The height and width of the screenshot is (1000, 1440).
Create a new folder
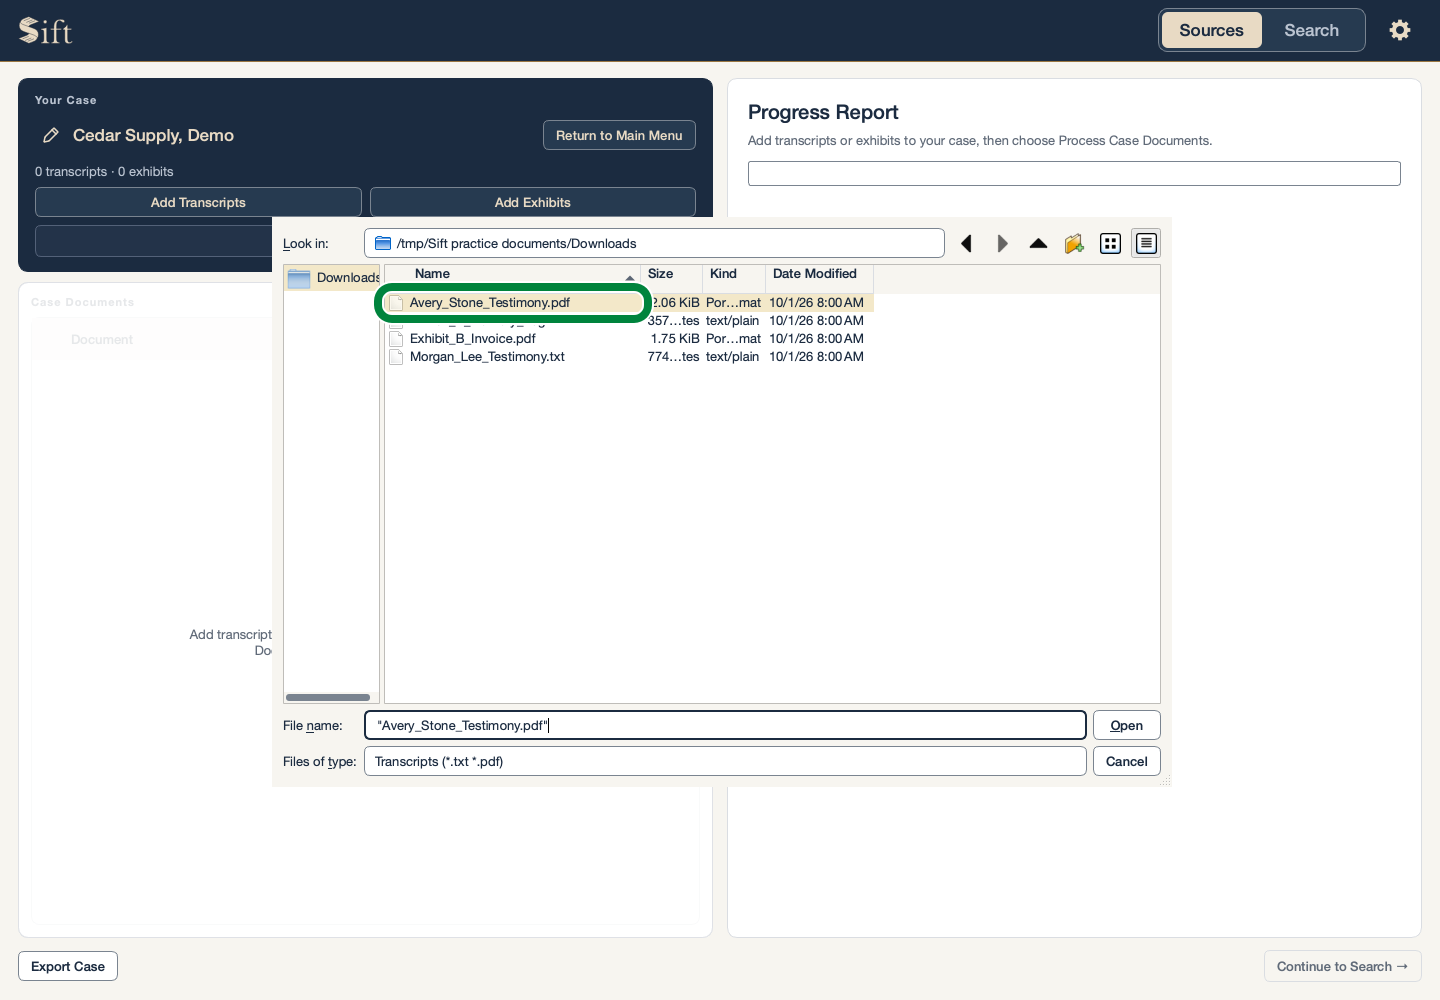(x=1074, y=244)
